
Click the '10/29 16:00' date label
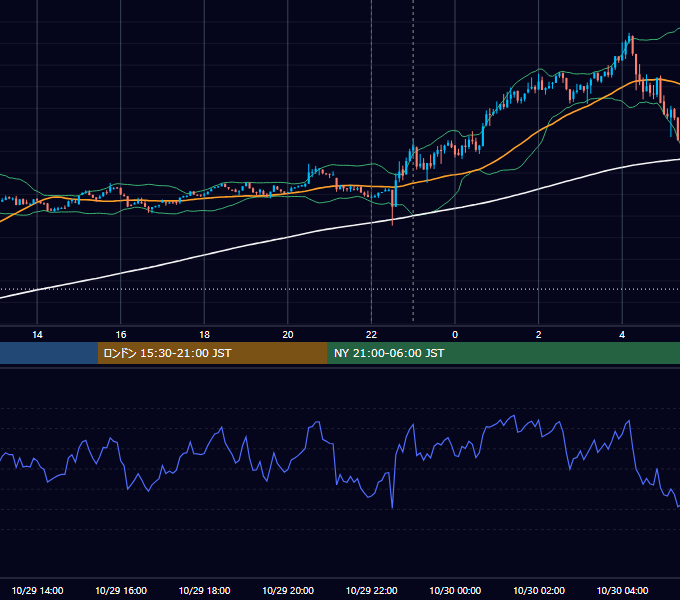[x=121, y=590]
